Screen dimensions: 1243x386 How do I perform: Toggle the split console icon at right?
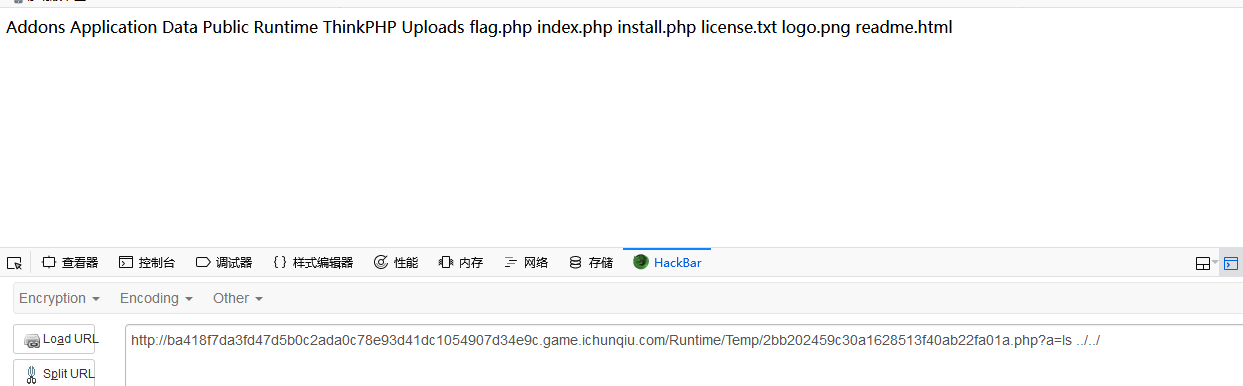[x=1231, y=263]
